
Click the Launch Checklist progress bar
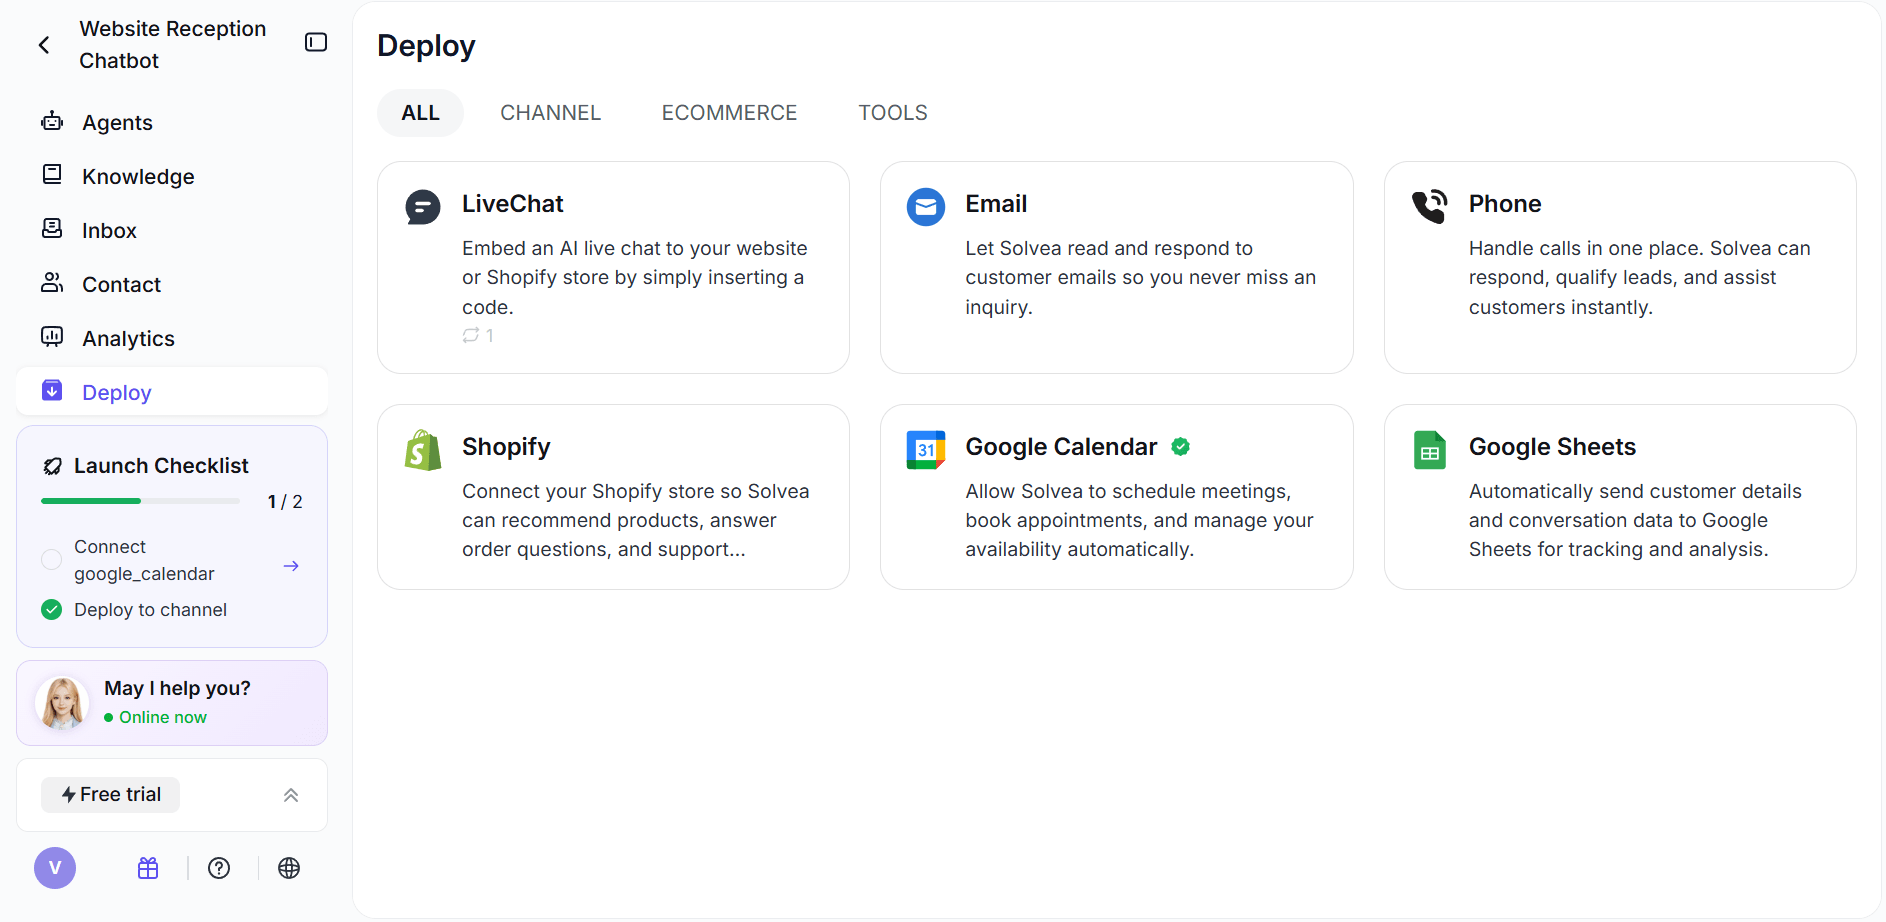pyautogui.click(x=140, y=501)
